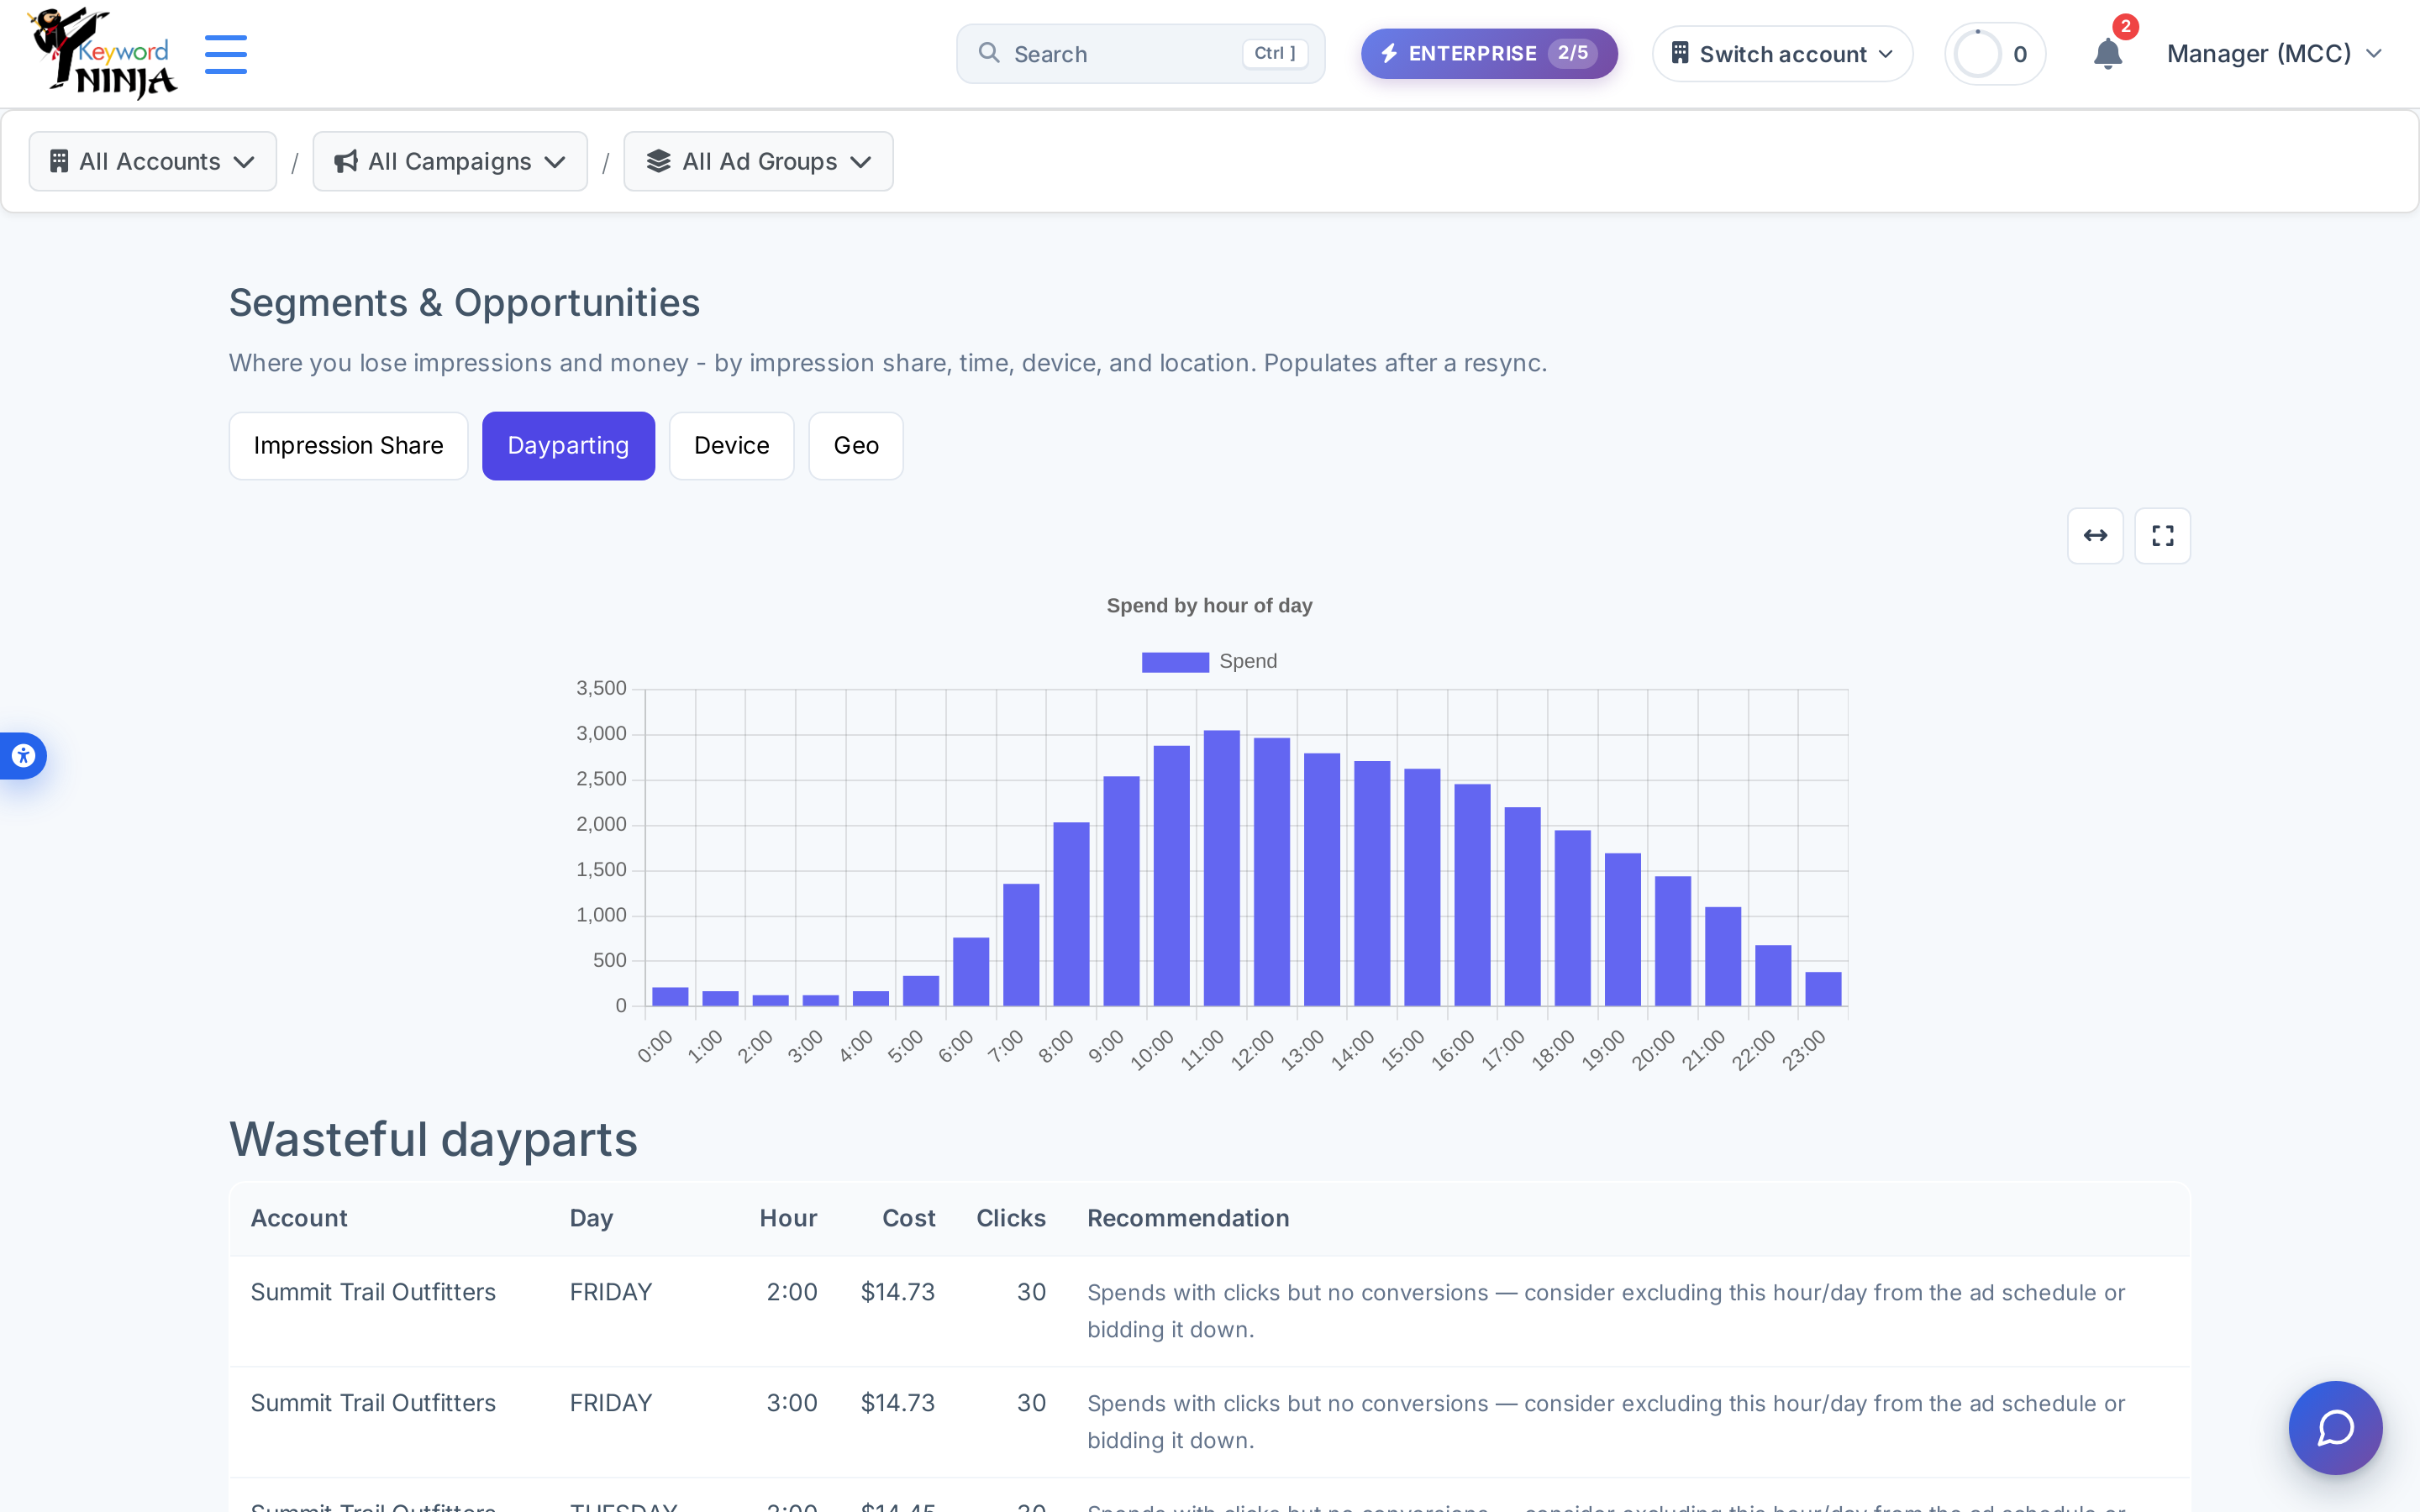Toggle the Spend legend series

pos(1209,662)
